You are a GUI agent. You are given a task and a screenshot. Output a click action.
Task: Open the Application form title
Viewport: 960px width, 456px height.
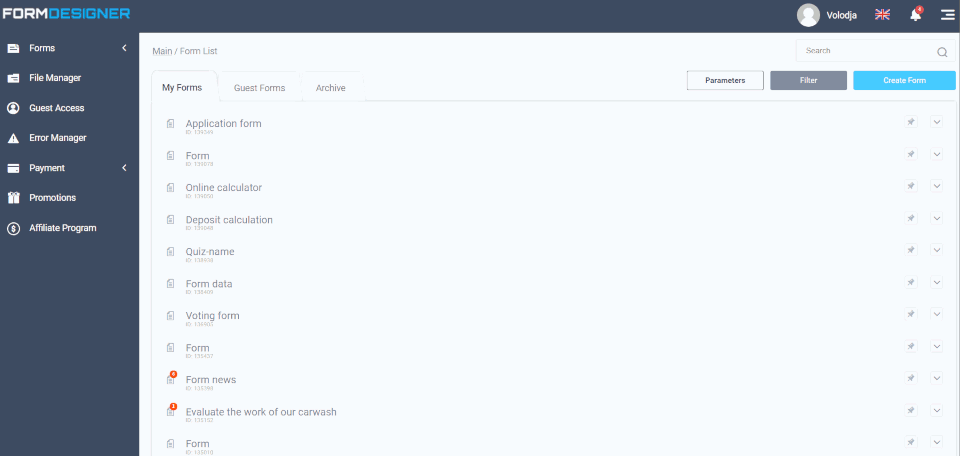pyautogui.click(x=223, y=124)
